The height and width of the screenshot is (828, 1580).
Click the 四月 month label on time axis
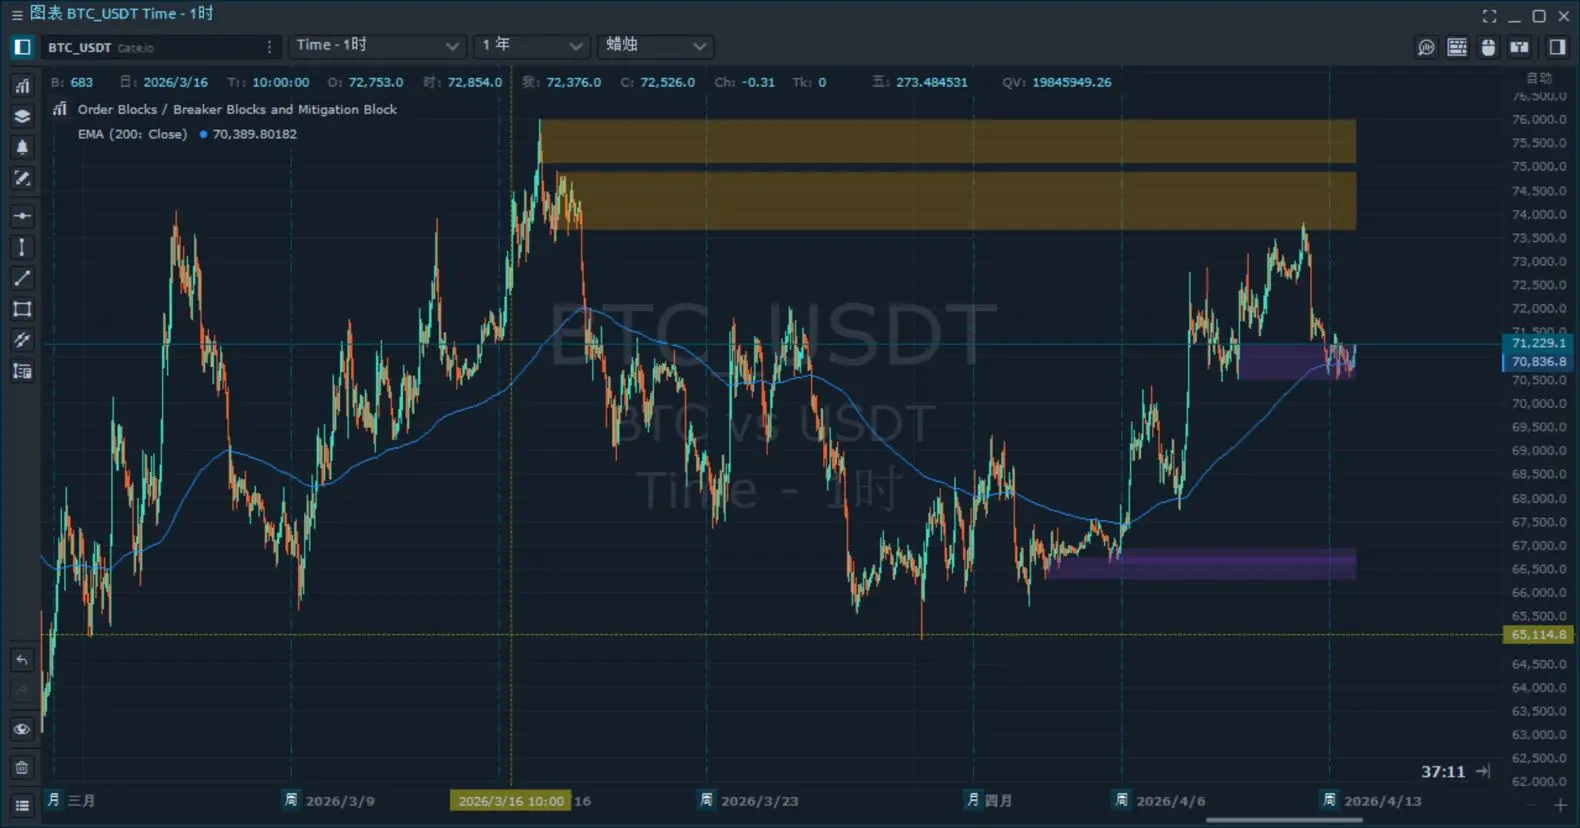point(998,801)
